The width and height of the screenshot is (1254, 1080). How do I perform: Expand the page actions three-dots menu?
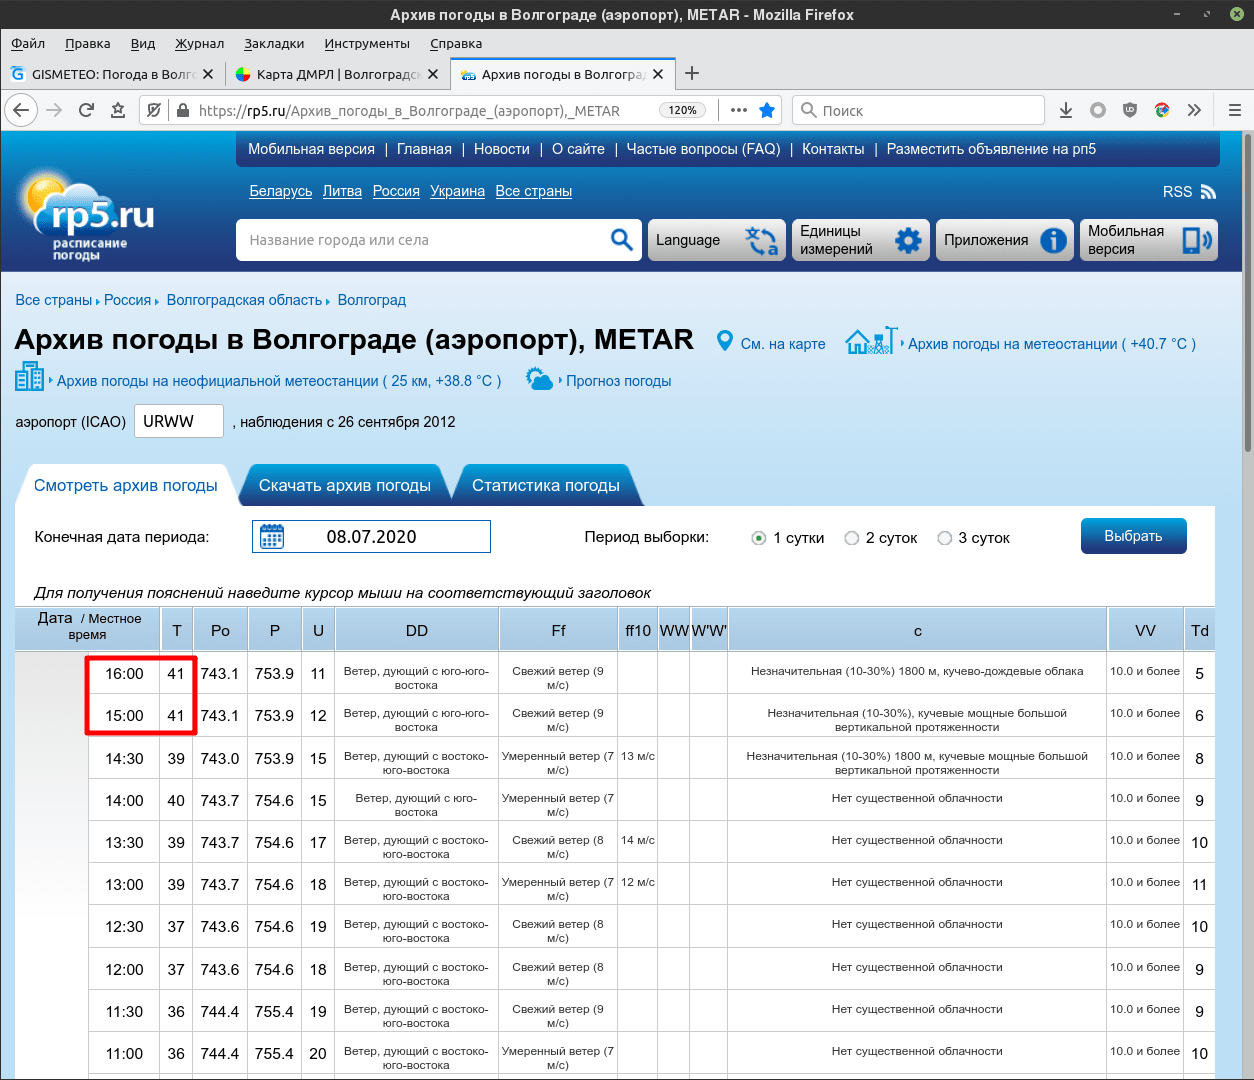pos(738,110)
